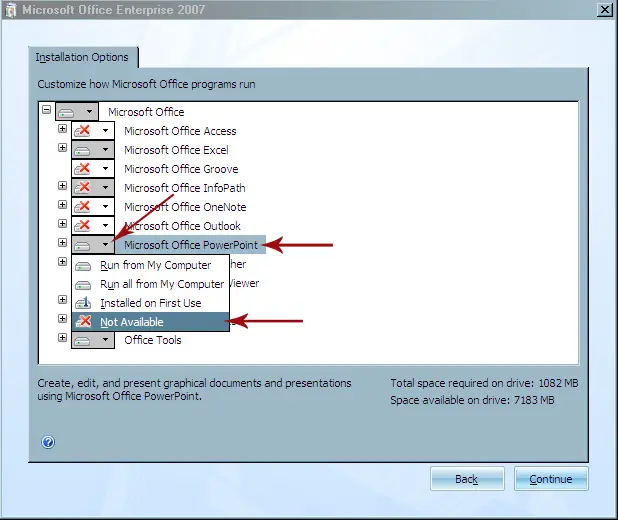The width and height of the screenshot is (618, 520).
Task: Expand the Microsoft Office OneNote node
Action: (62, 204)
